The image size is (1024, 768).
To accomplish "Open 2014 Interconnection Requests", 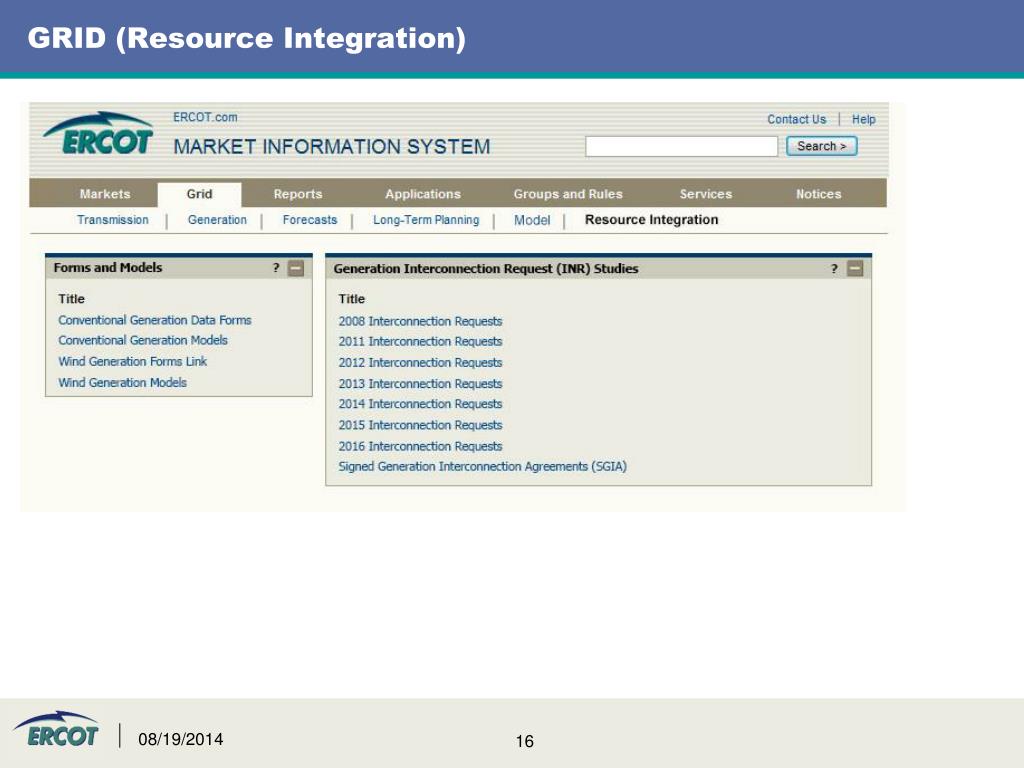I will (421, 404).
